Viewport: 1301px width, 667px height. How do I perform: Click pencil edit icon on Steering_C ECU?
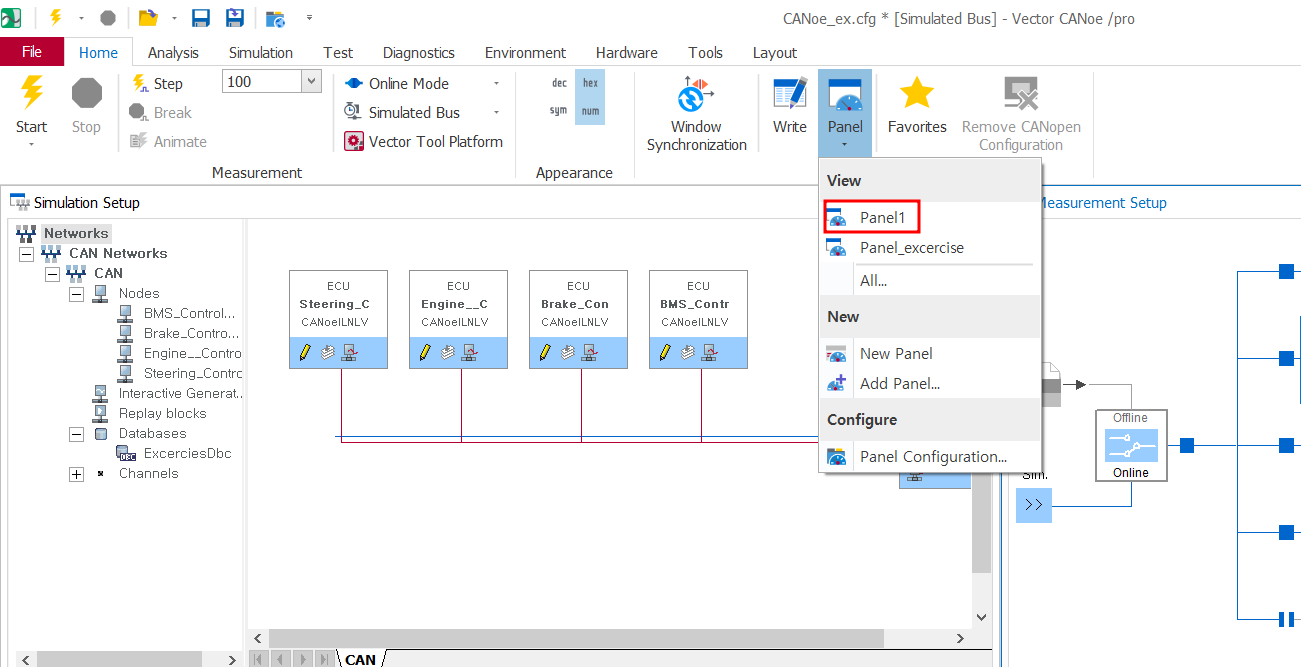coord(305,352)
